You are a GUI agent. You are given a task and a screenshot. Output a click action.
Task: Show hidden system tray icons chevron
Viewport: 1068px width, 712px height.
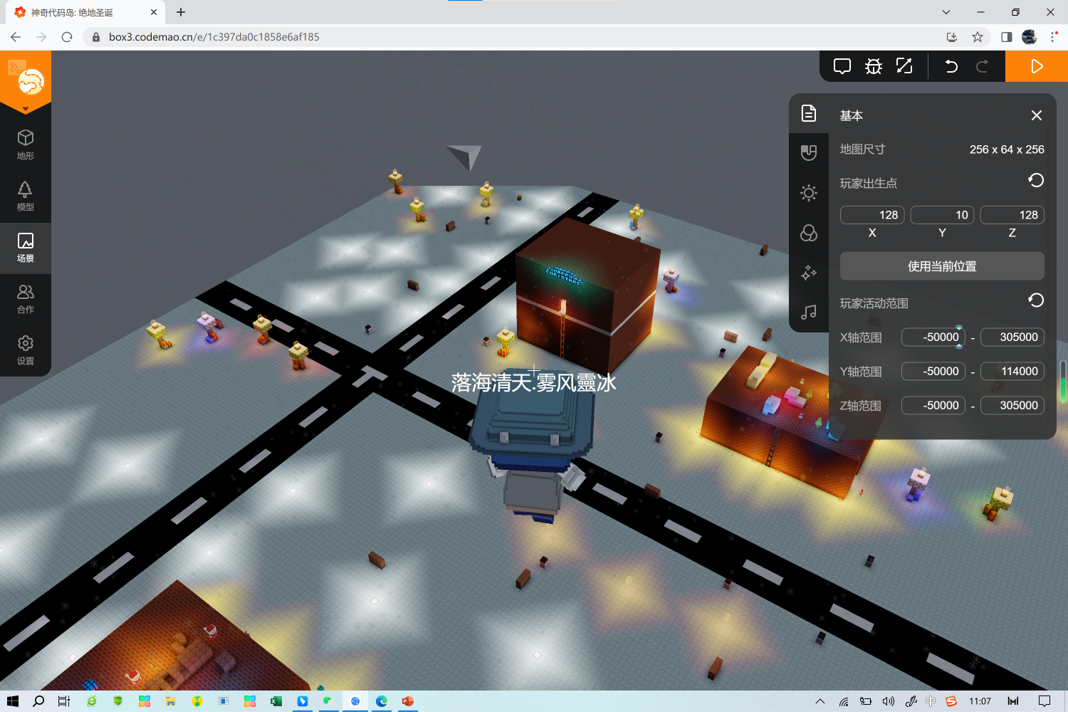coord(820,701)
